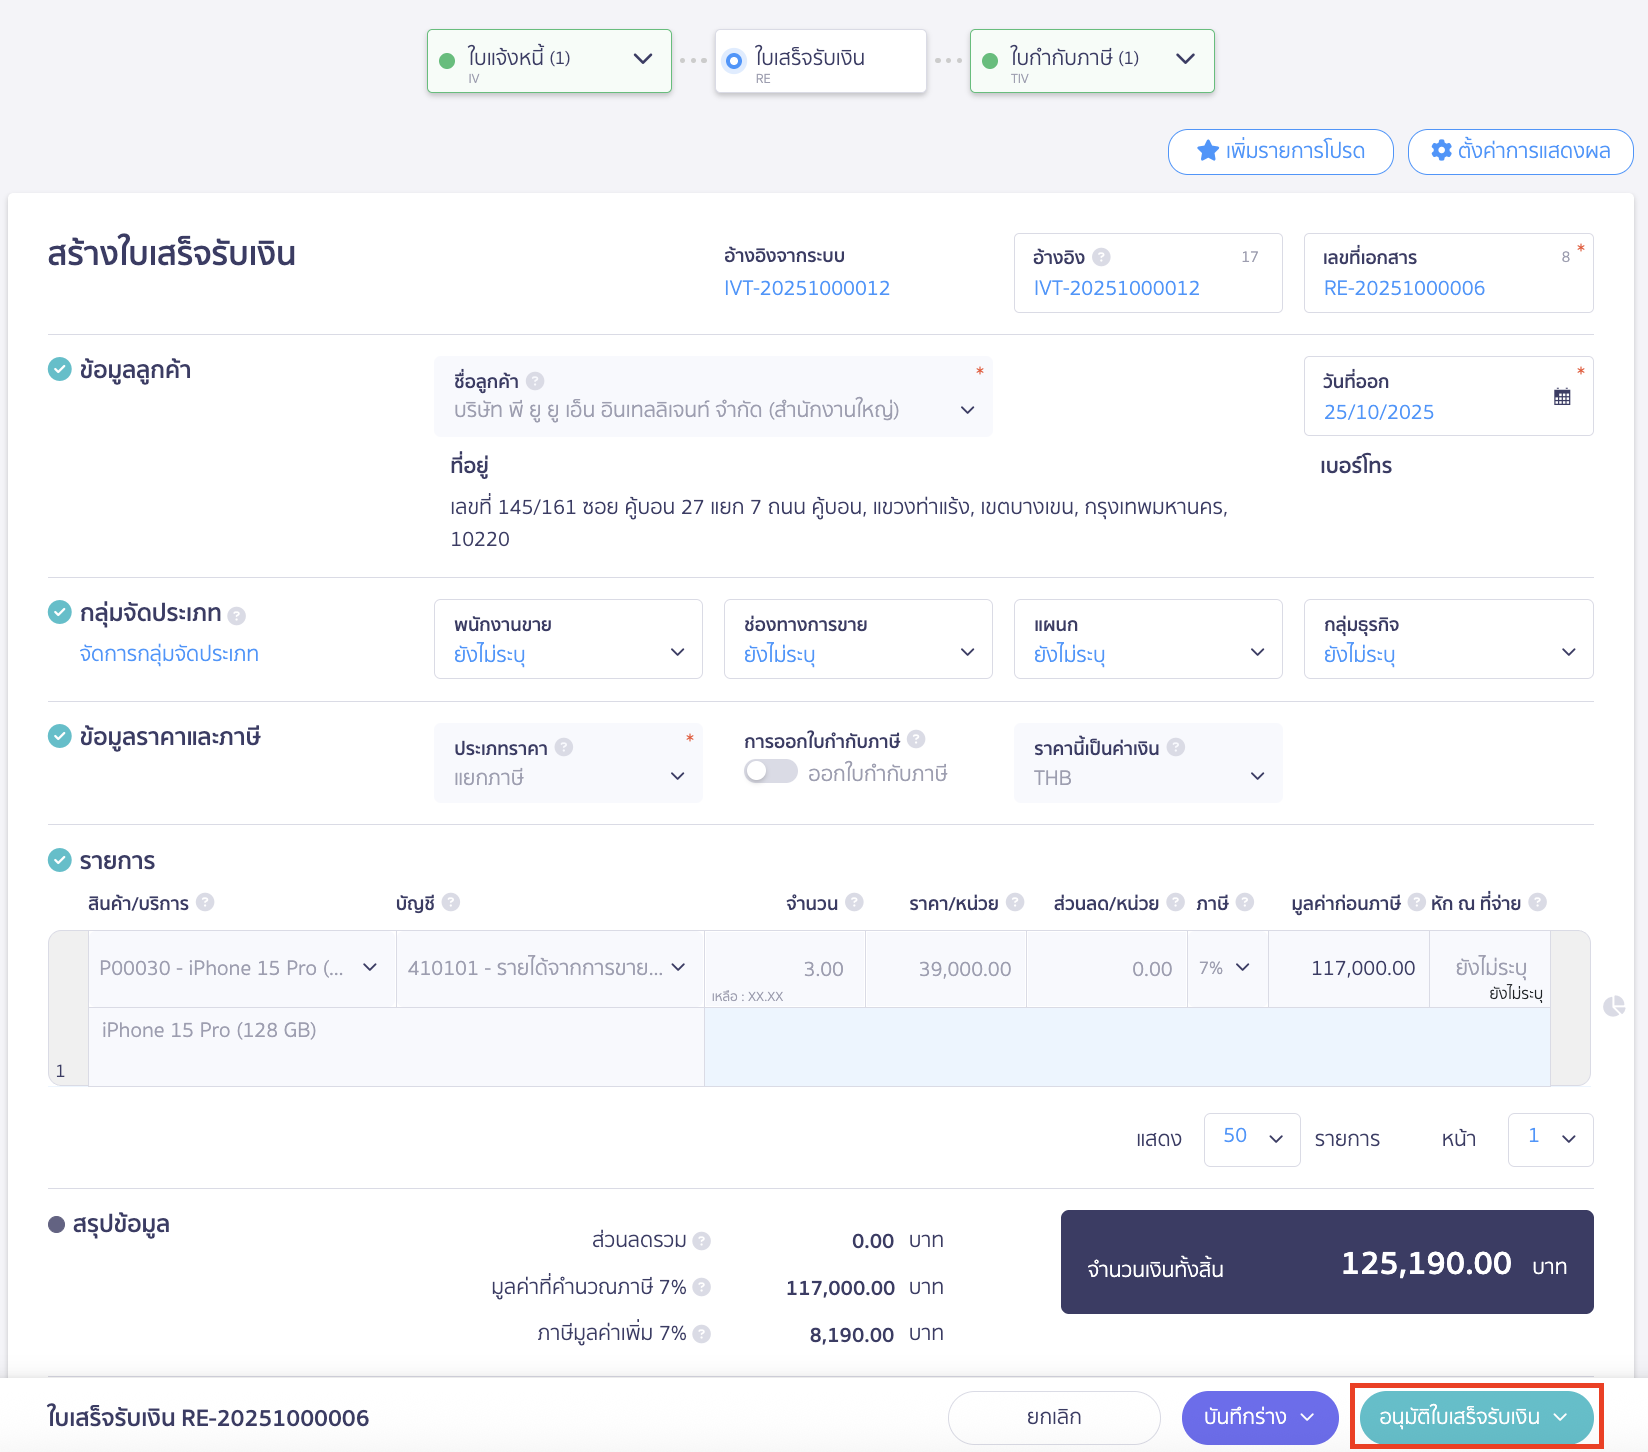This screenshot has height=1452, width=1648.
Task: Click the help icon next to อ้างอิง
Action: coord(1101,257)
